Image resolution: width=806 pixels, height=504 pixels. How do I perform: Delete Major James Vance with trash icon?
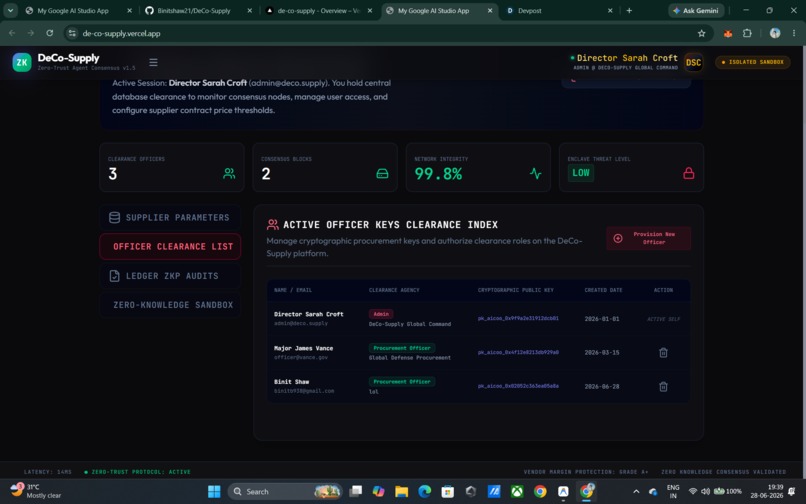coord(663,353)
